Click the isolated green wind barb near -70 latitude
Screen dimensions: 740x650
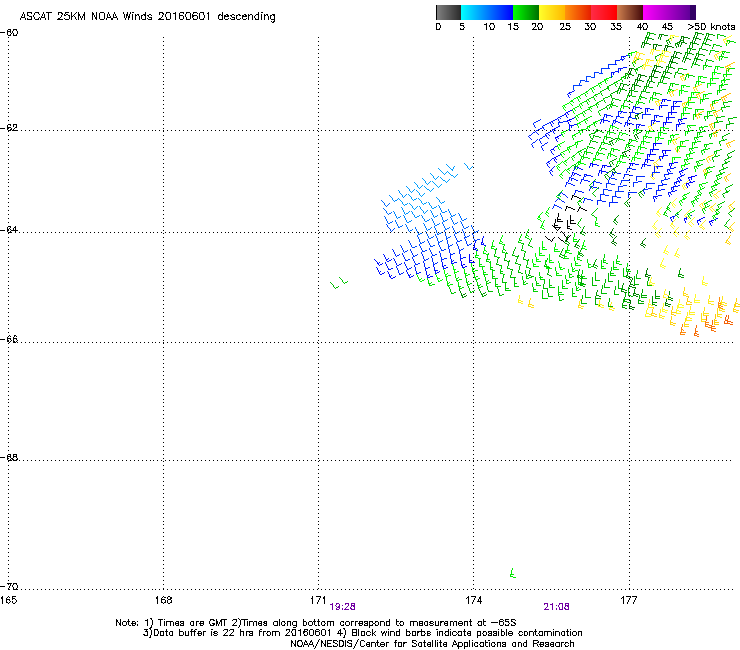point(513,573)
